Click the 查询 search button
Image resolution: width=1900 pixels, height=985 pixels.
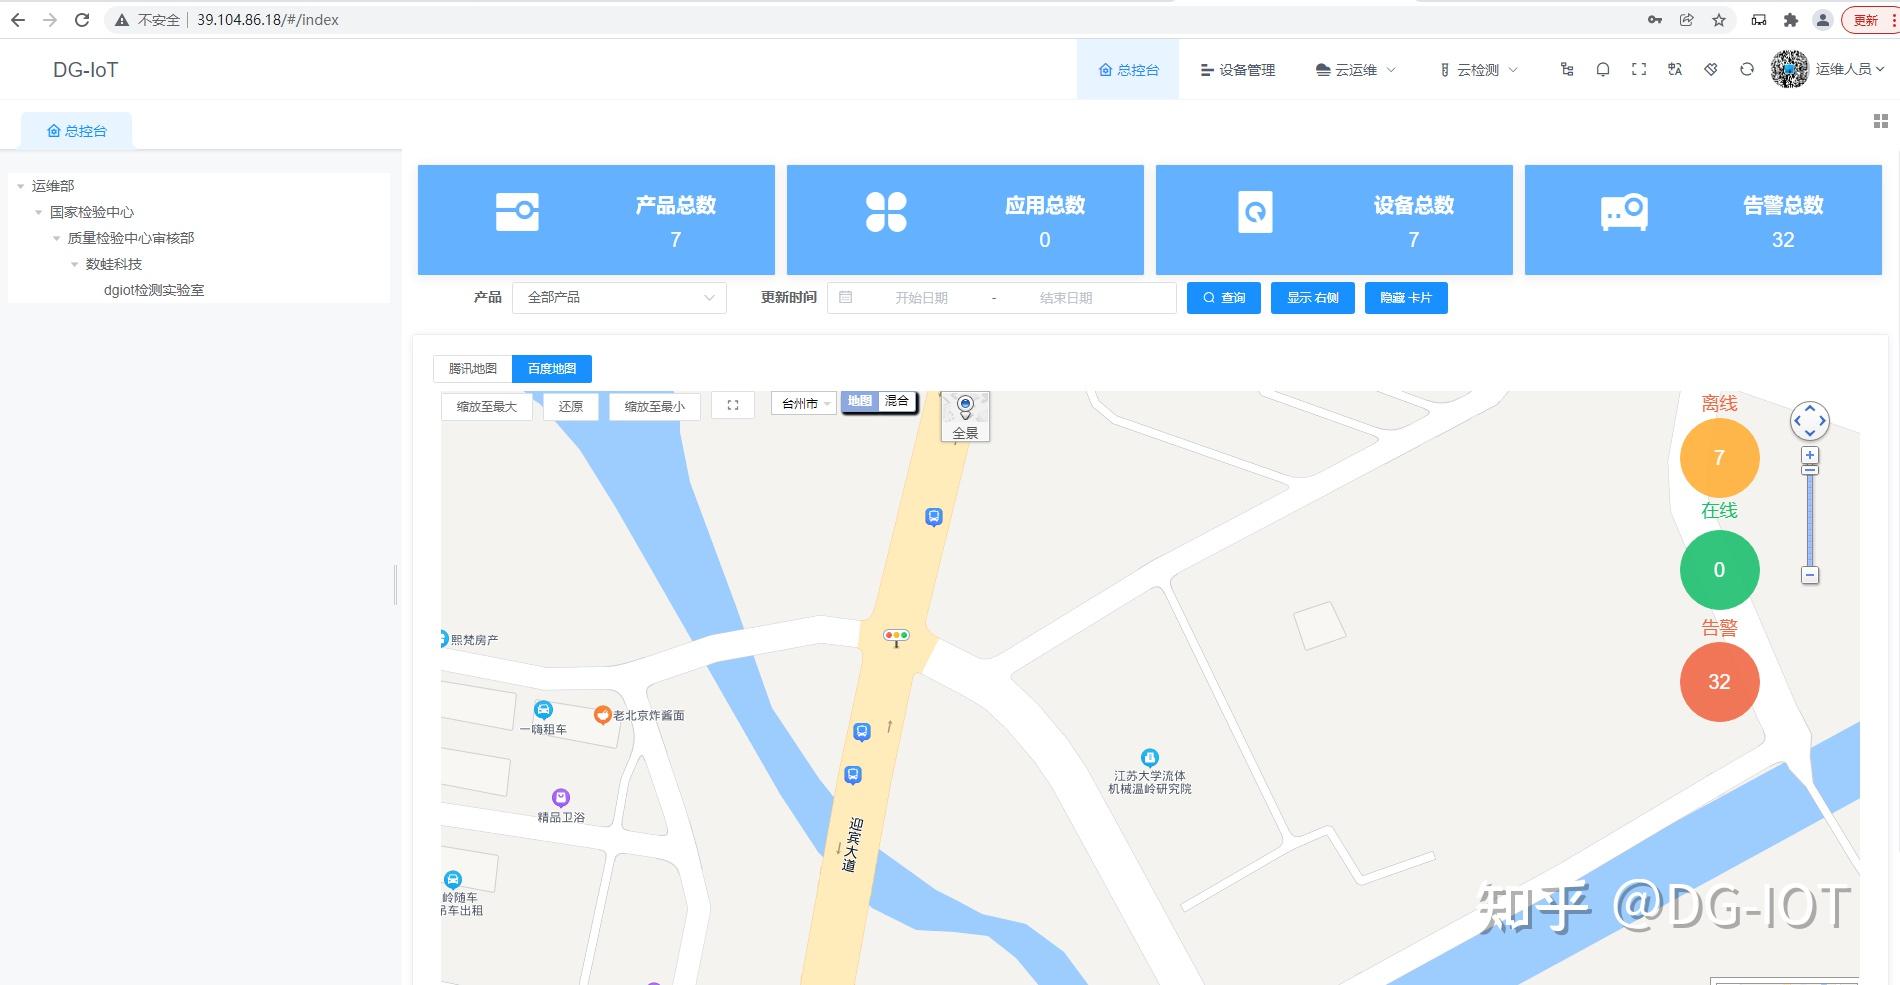pyautogui.click(x=1222, y=297)
